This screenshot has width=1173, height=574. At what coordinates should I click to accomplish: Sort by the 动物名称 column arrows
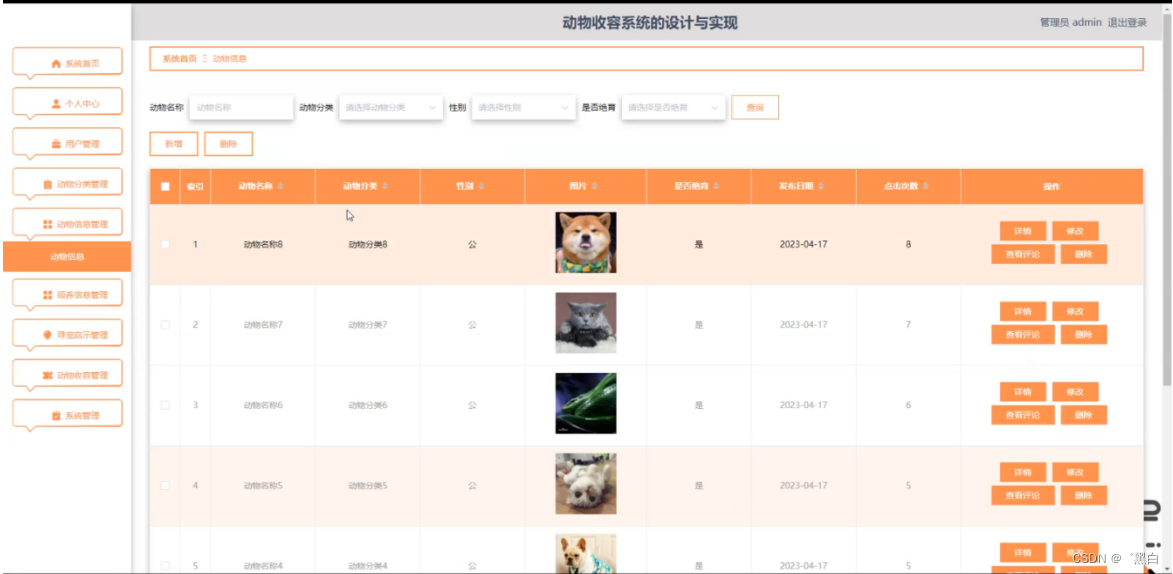[x=281, y=186]
